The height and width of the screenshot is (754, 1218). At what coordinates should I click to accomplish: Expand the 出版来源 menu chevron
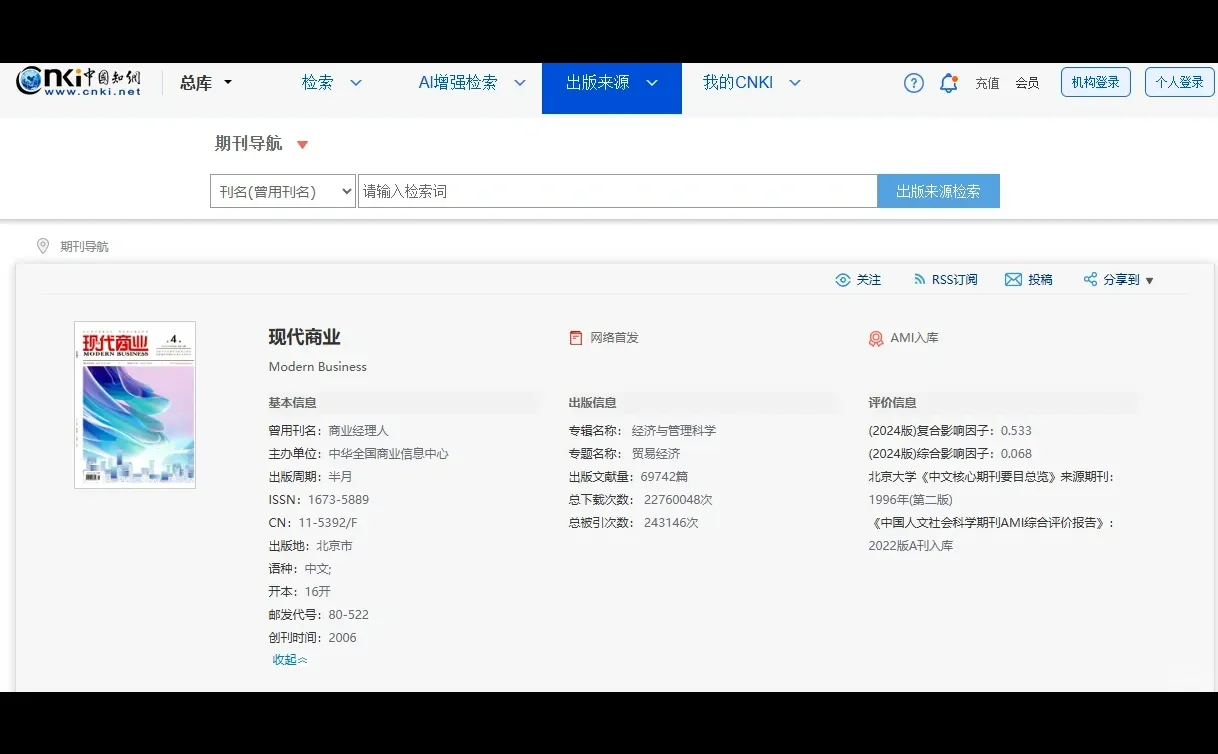(652, 83)
